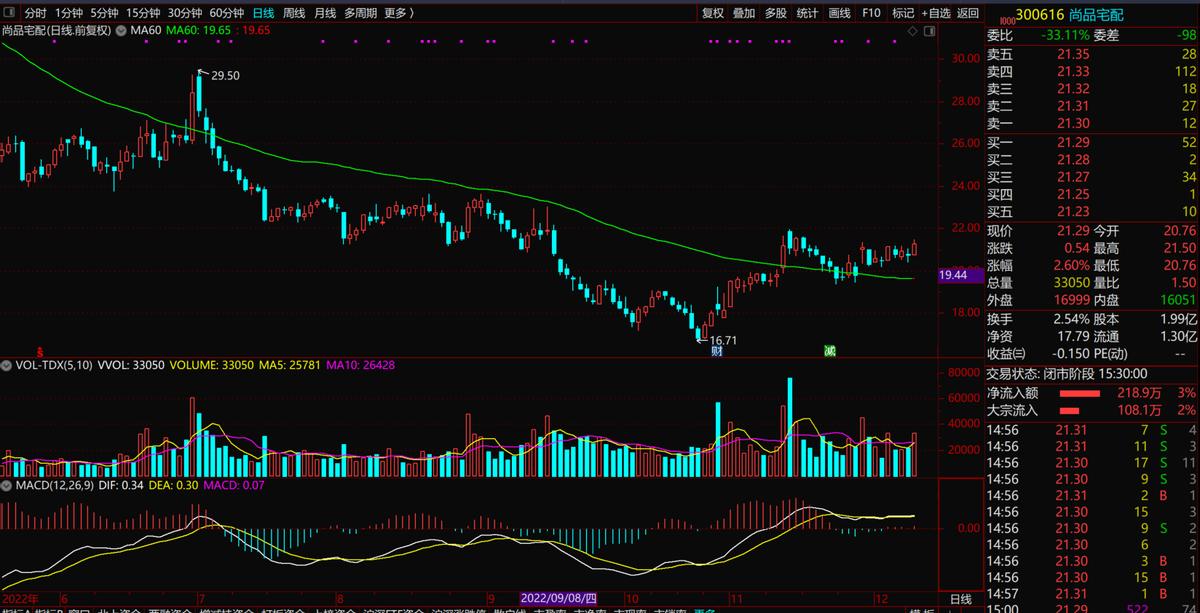Click the green 减 marker icon
The width and height of the screenshot is (1200, 613).
[829, 351]
